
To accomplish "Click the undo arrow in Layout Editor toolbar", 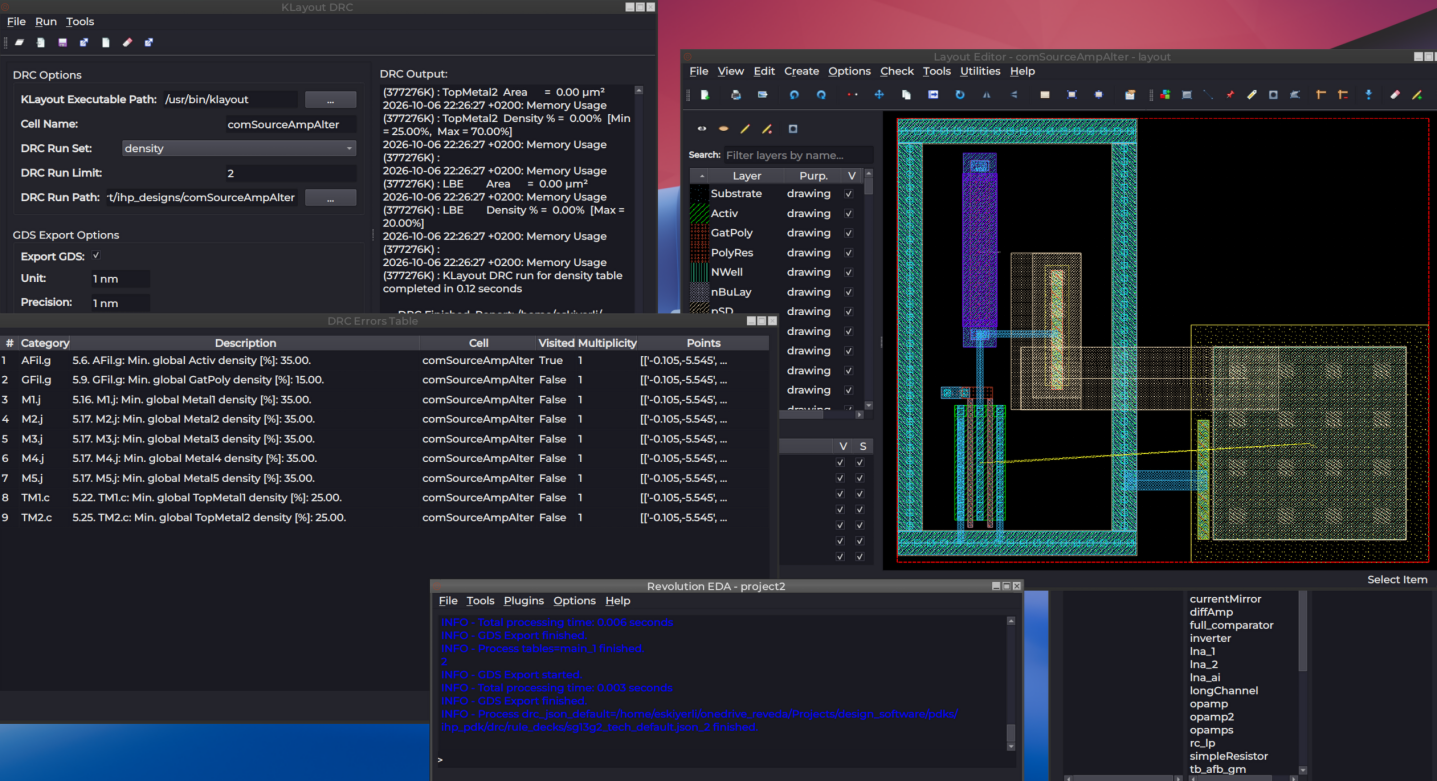I will click(x=794, y=95).
